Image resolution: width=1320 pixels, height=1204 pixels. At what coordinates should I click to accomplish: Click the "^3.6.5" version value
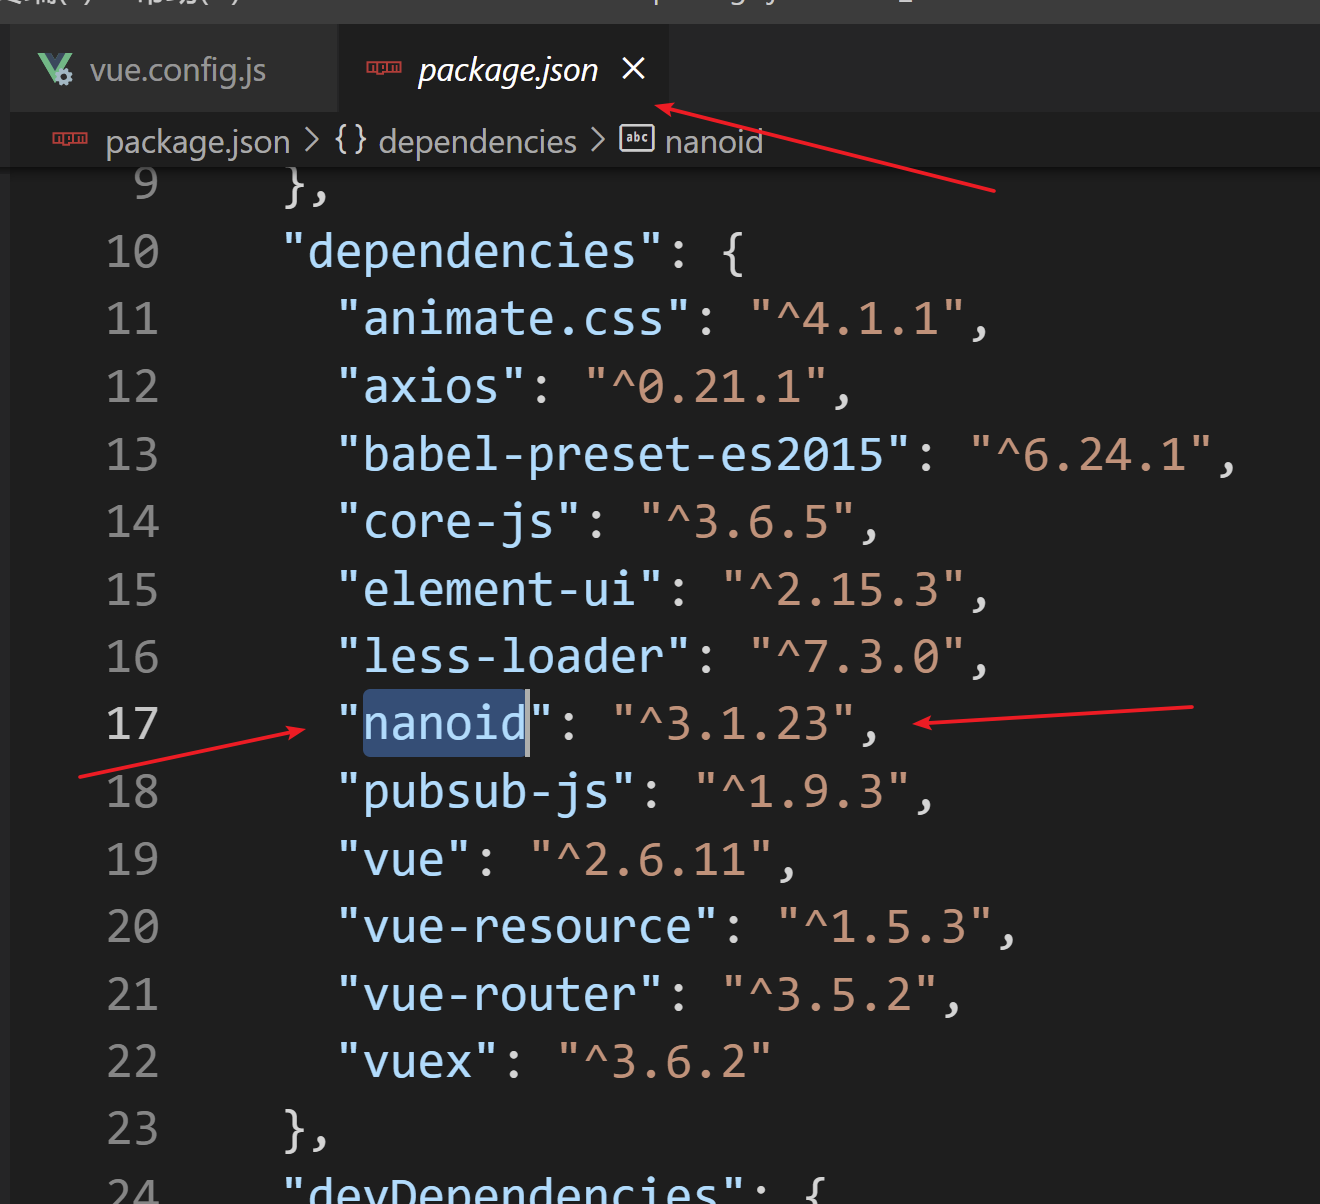pyautogui.click(x=747, y=521)
